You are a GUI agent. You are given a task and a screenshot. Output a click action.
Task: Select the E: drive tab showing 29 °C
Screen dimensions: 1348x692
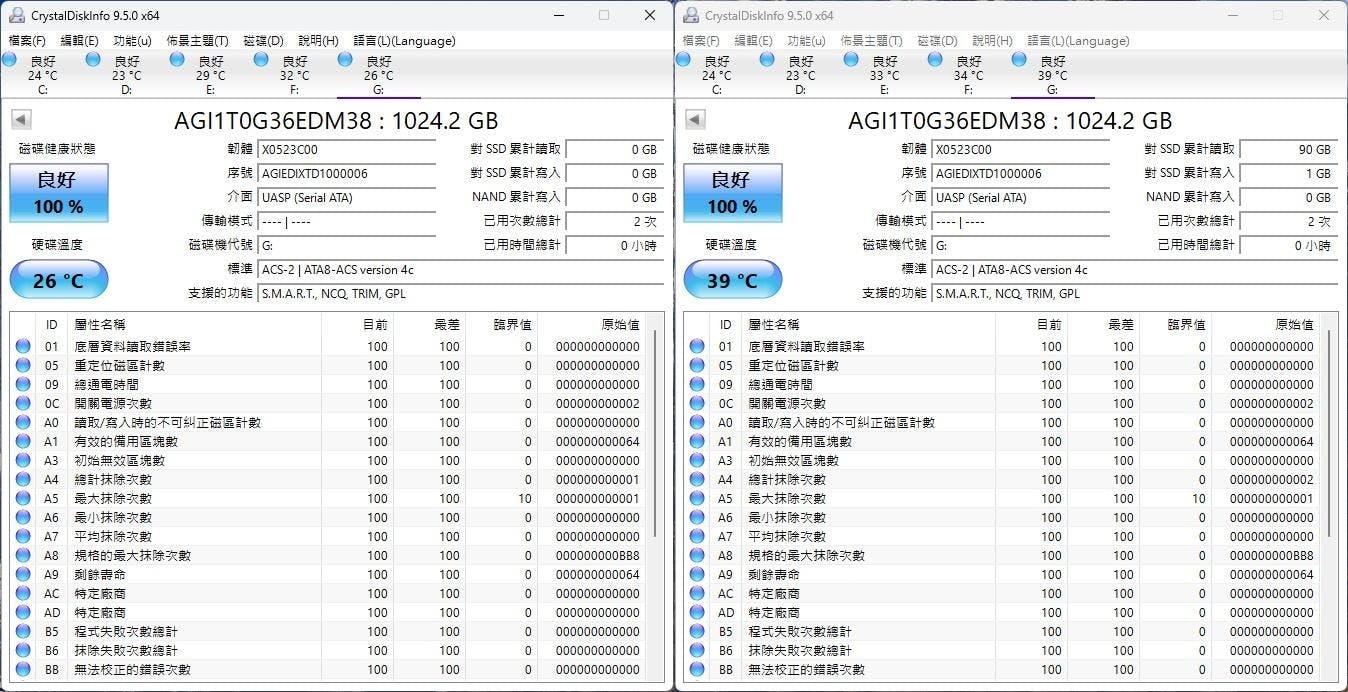point(210,75)
